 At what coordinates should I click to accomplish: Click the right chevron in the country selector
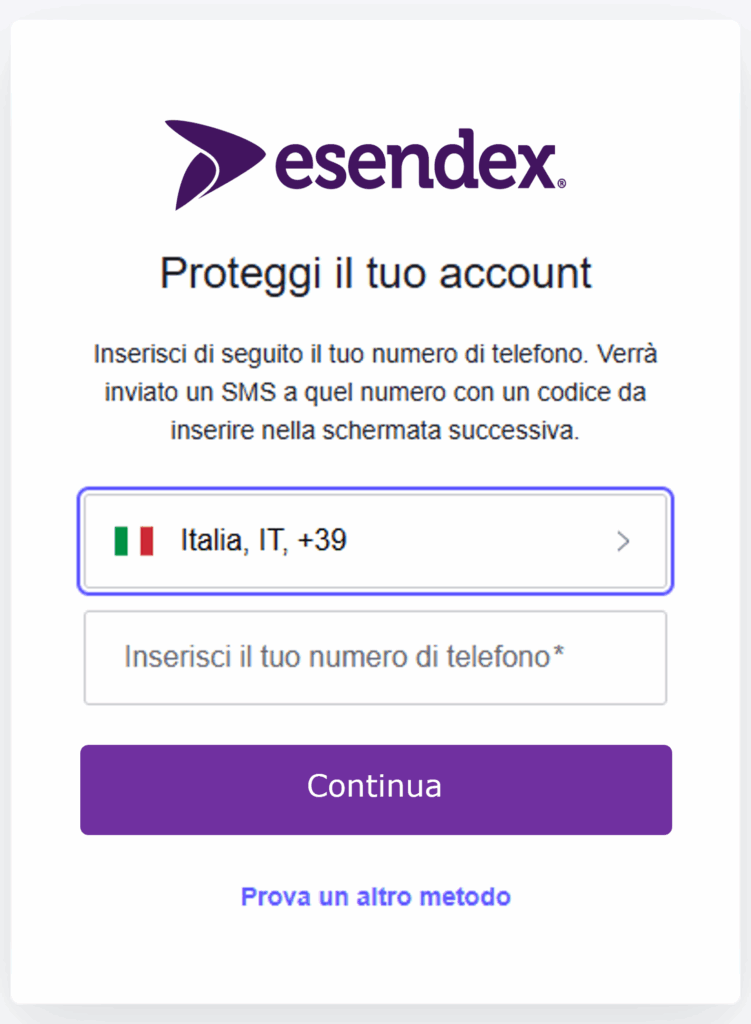coord(623,542)
